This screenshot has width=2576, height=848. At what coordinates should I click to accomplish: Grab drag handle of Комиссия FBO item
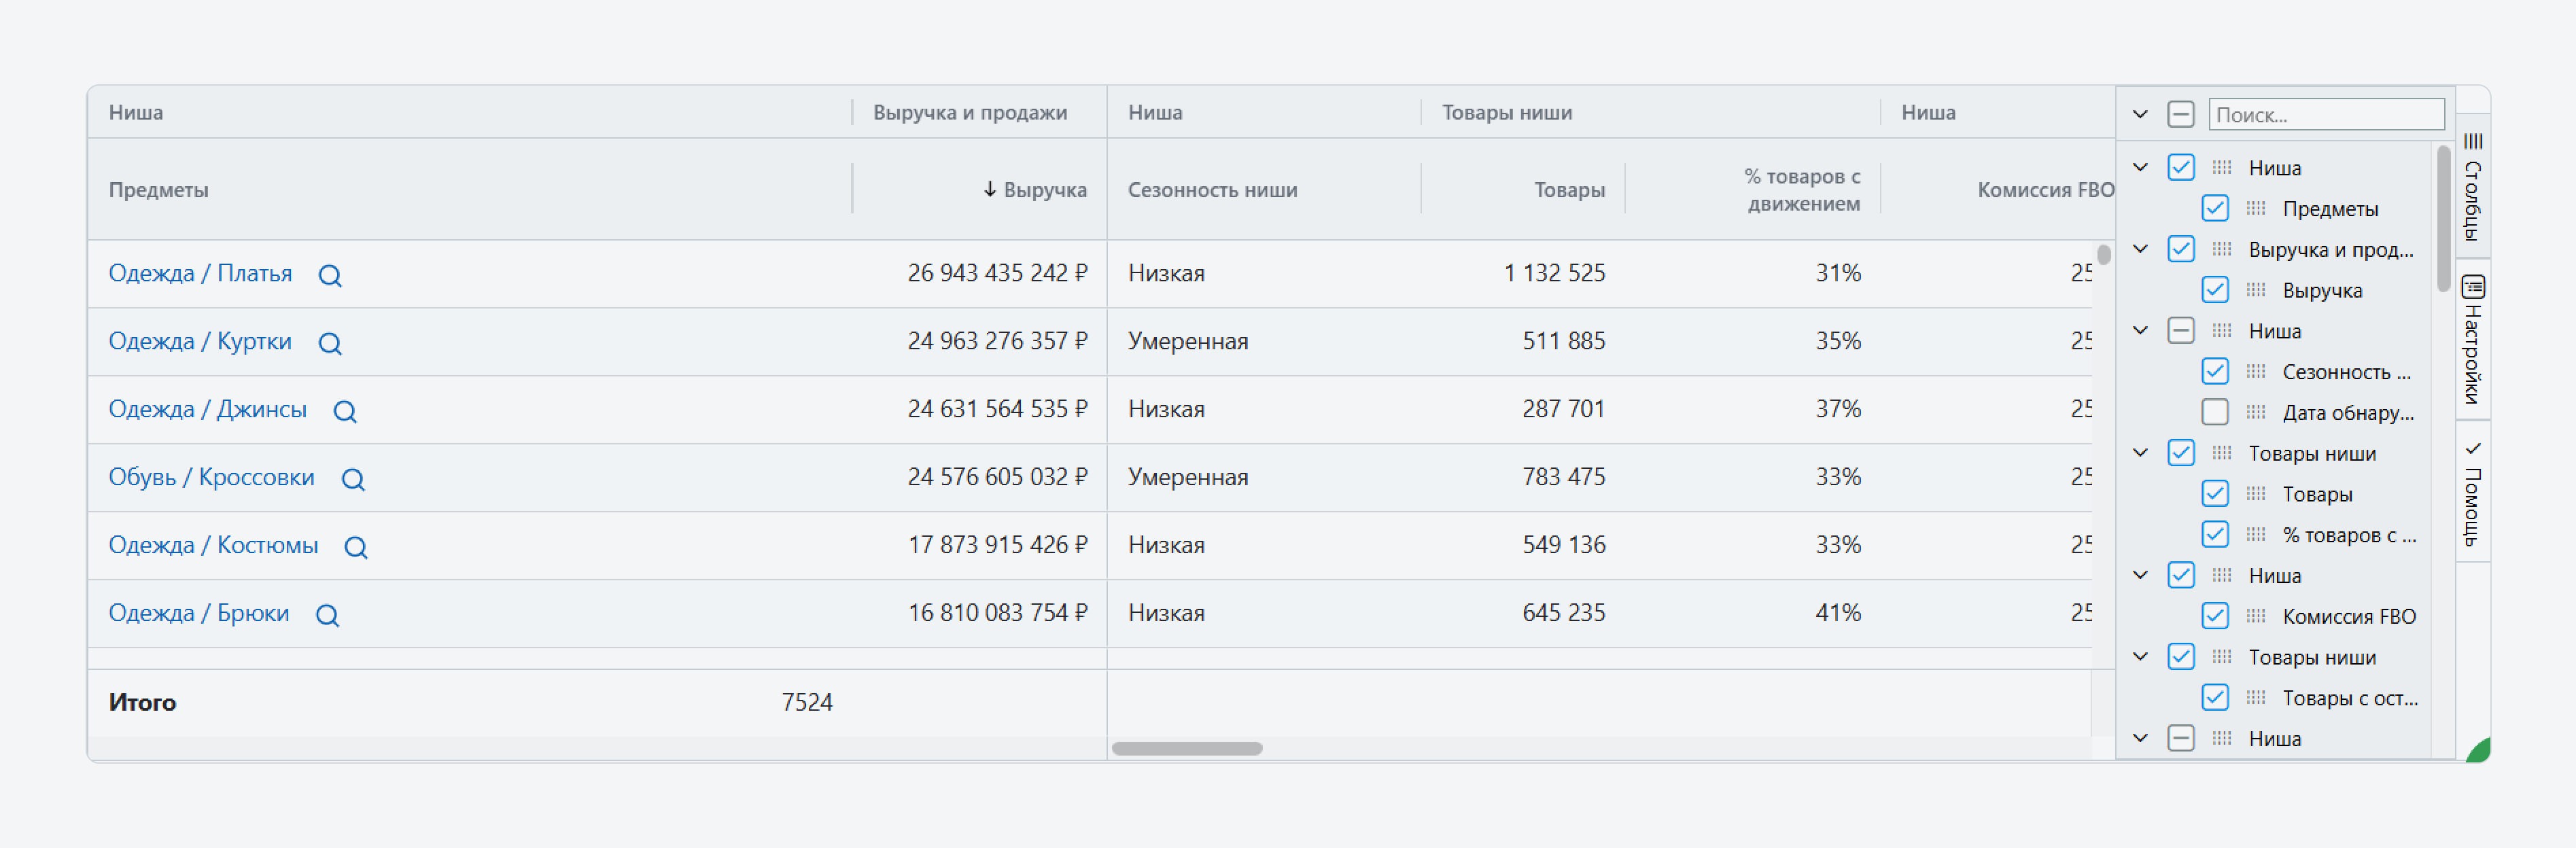[2256, 616]
